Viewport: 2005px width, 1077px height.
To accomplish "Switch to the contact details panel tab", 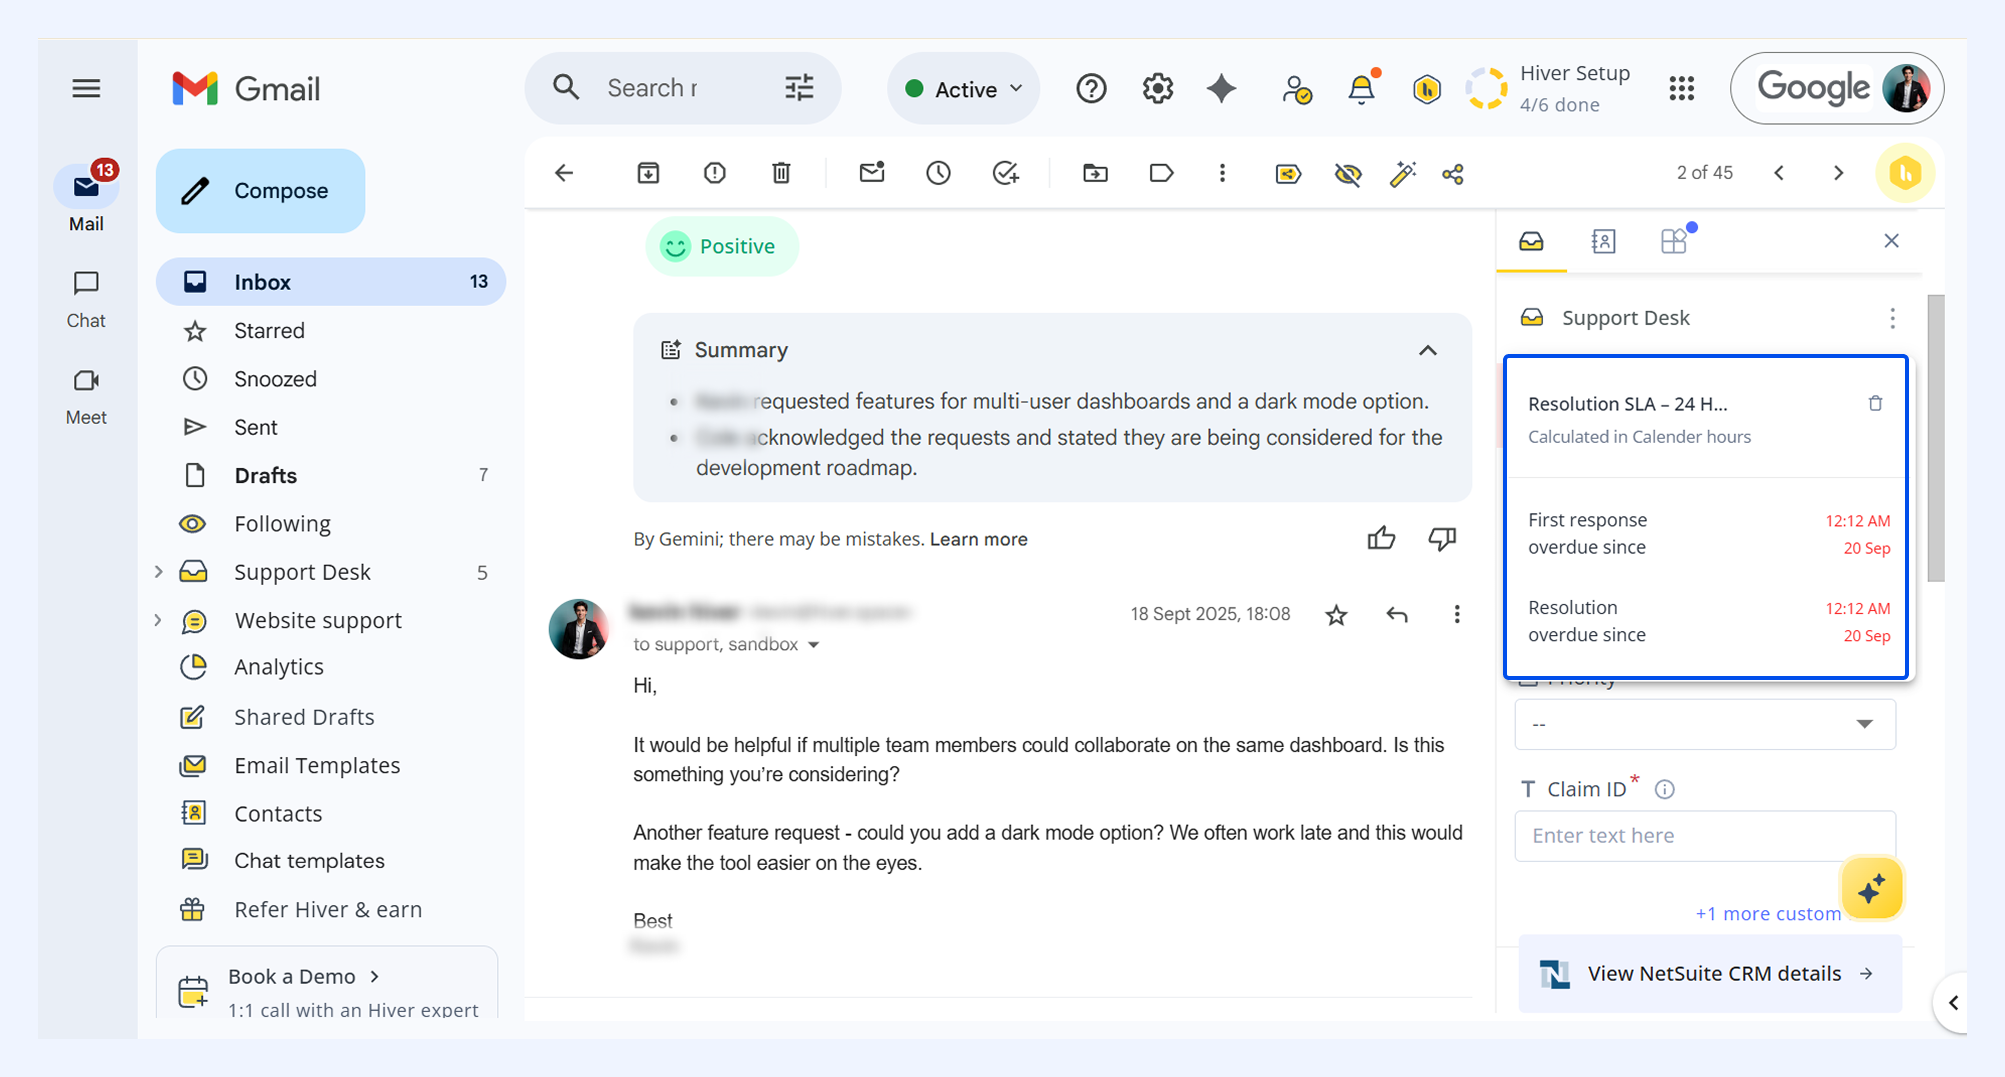I will pos(1603,241).
